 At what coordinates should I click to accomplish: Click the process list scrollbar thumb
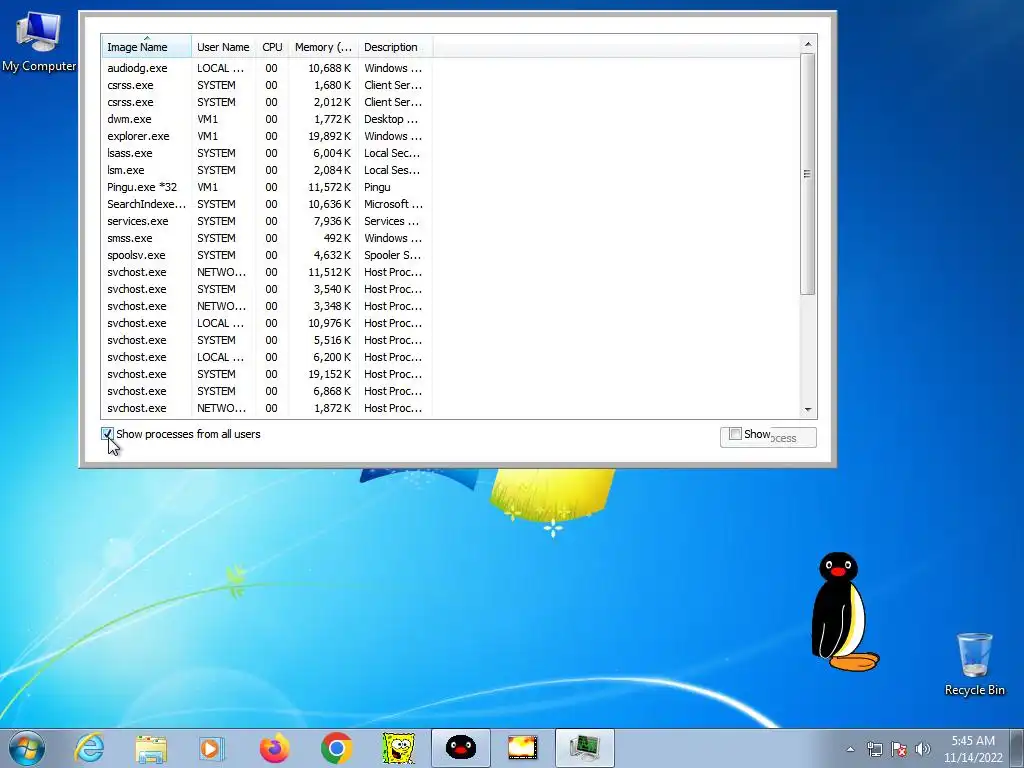808,174
